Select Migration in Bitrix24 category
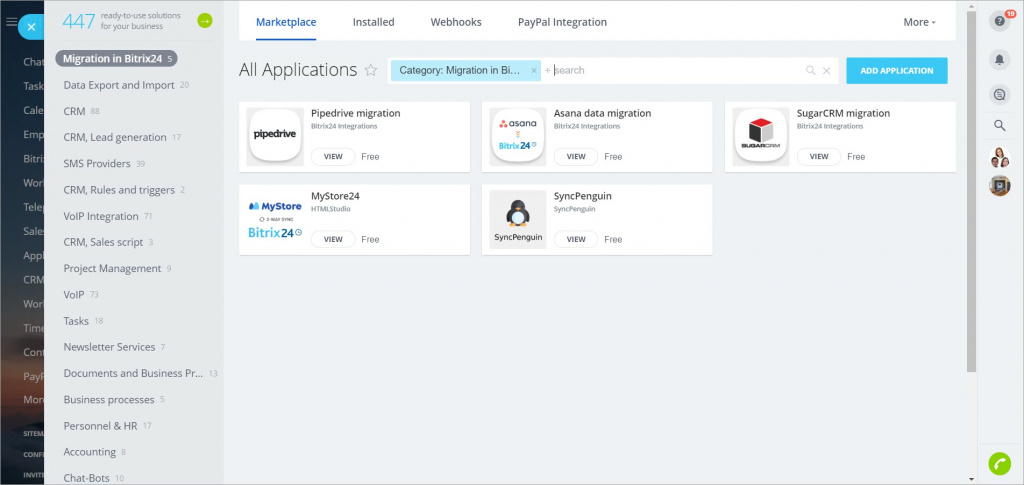 [117, 59]
